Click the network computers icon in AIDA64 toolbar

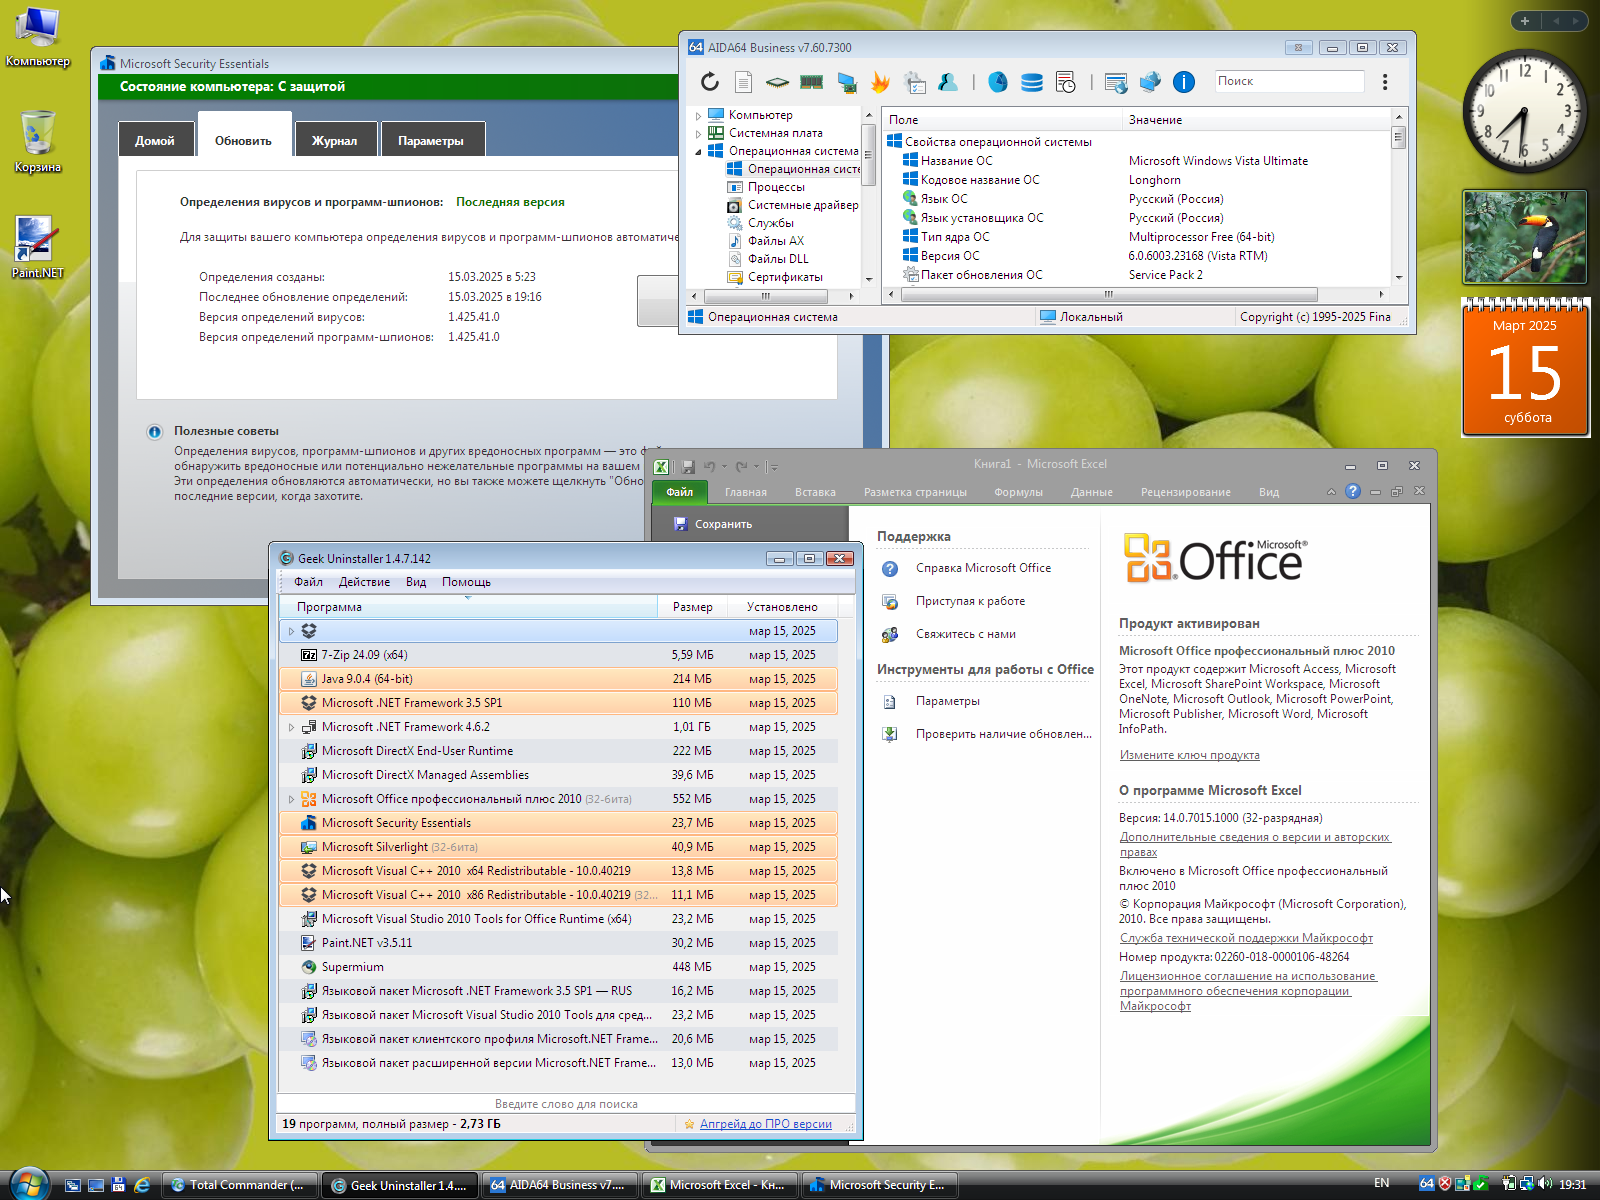[1150, 82]
